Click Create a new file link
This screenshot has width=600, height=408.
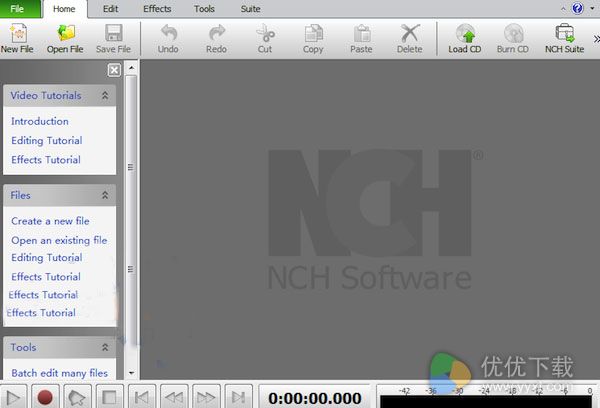pos(50,221)
